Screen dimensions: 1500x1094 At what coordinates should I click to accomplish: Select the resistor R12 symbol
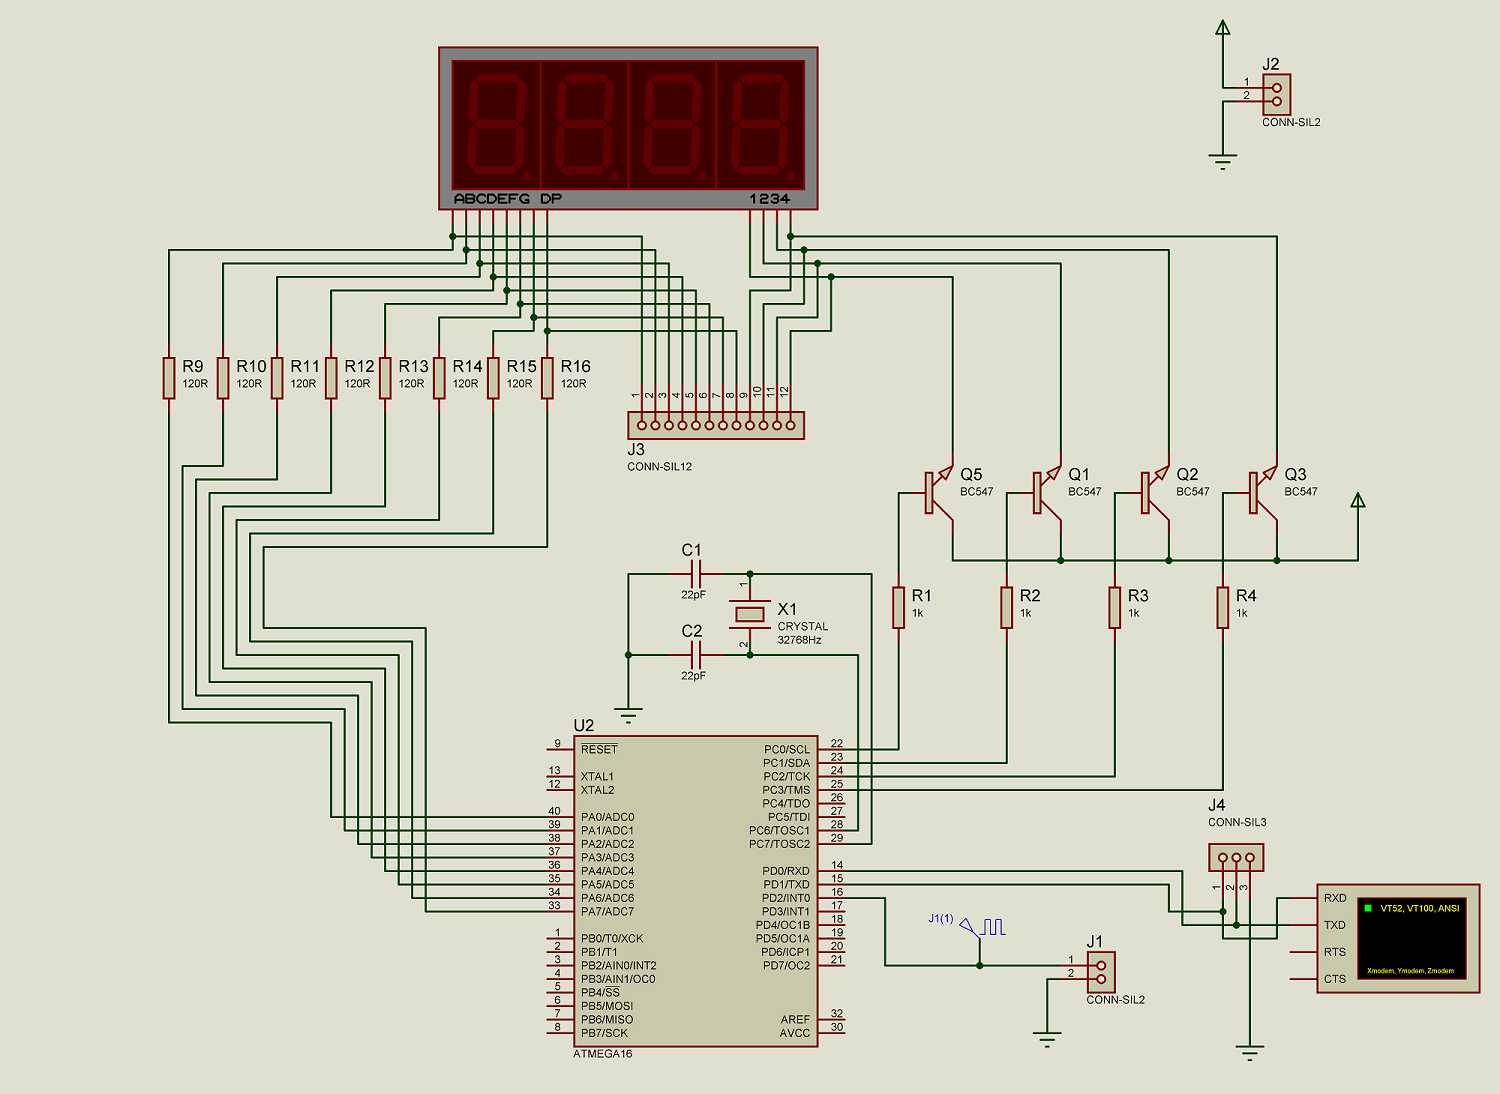pos(331,378)
